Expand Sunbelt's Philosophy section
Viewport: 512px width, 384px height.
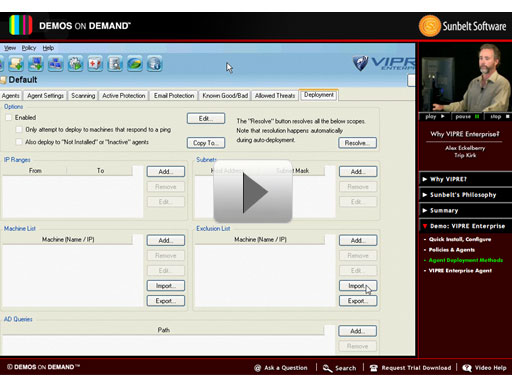click(x=465, y=195)
